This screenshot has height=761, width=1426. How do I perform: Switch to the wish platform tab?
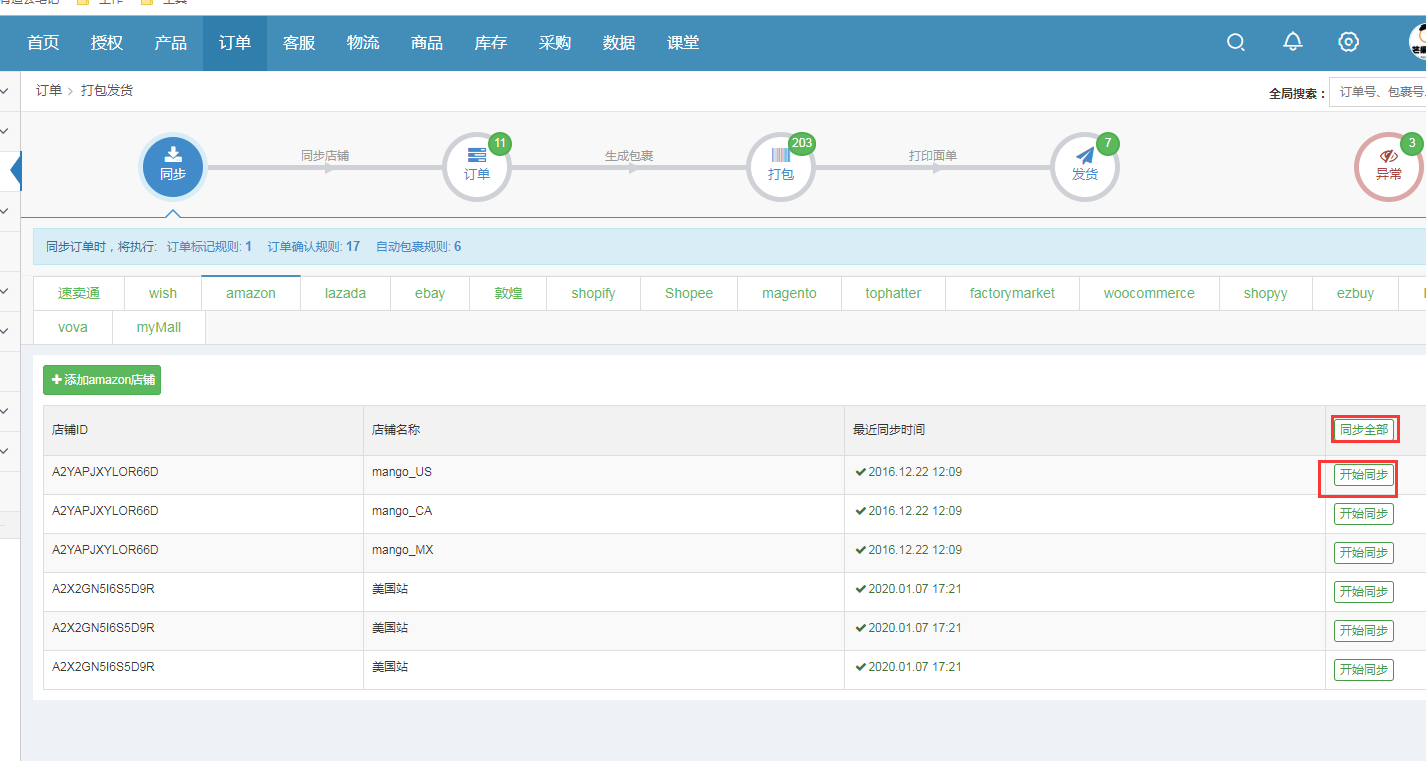[x=163, y=293]
